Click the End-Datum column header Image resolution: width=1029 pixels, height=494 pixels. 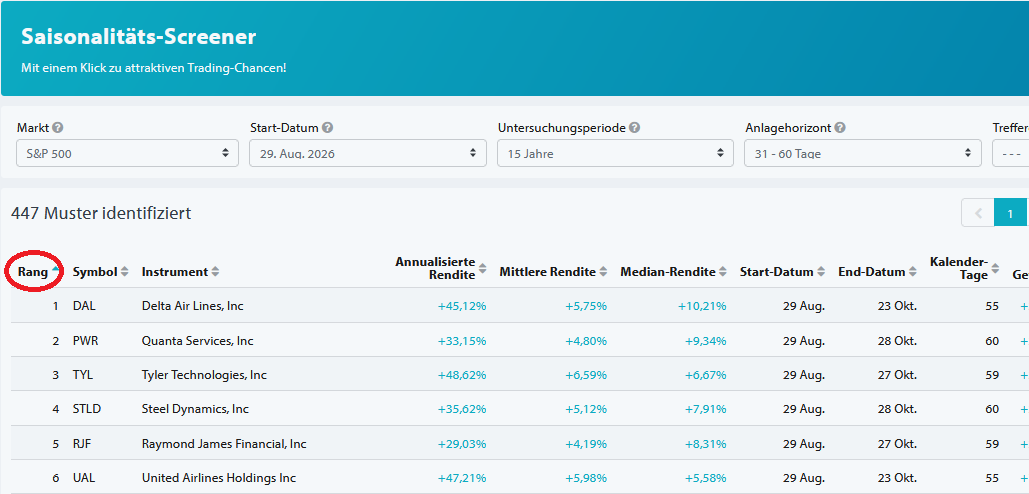click(x=872, y=272)
